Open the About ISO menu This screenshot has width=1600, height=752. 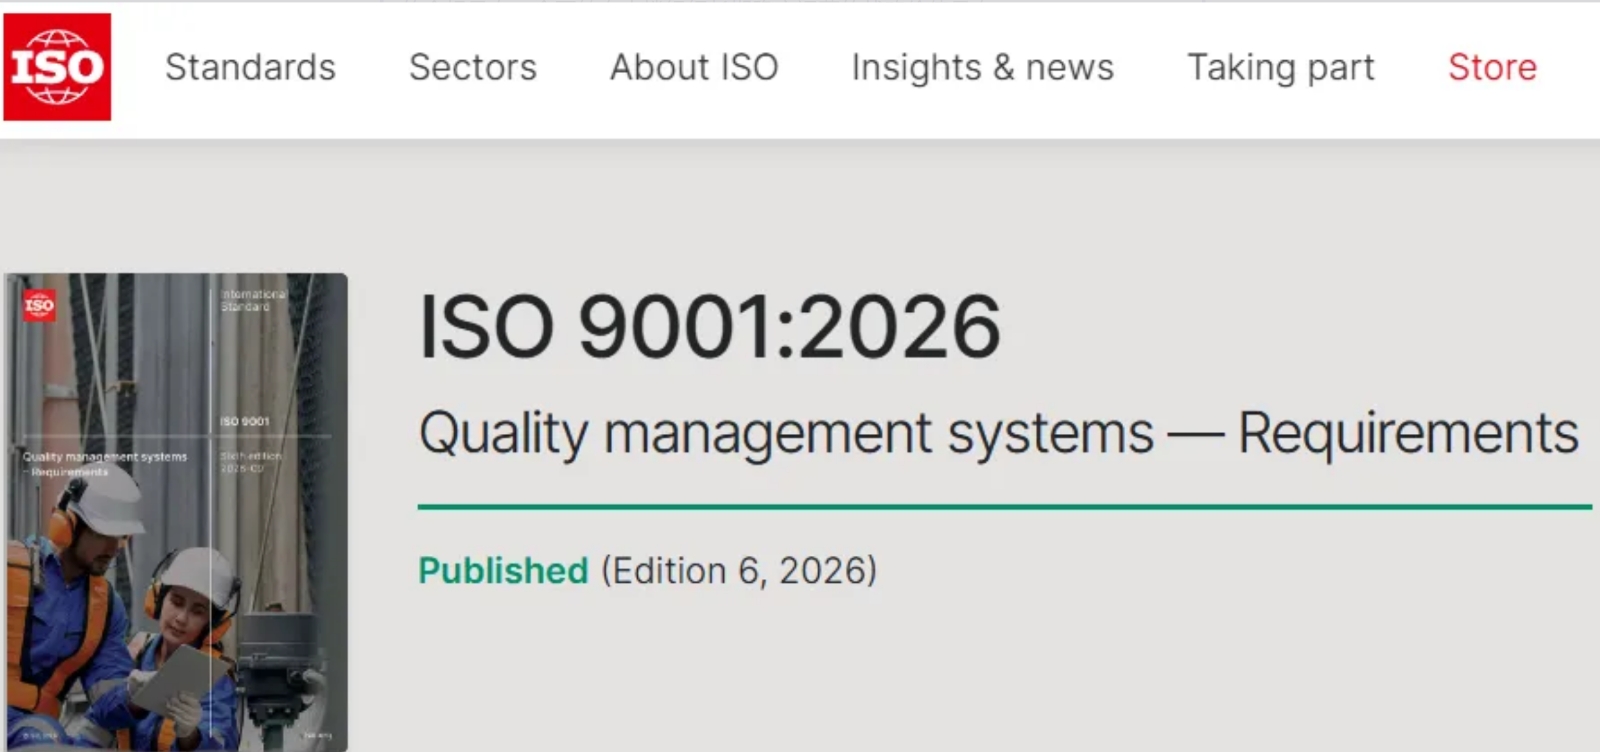coord(694,67)
